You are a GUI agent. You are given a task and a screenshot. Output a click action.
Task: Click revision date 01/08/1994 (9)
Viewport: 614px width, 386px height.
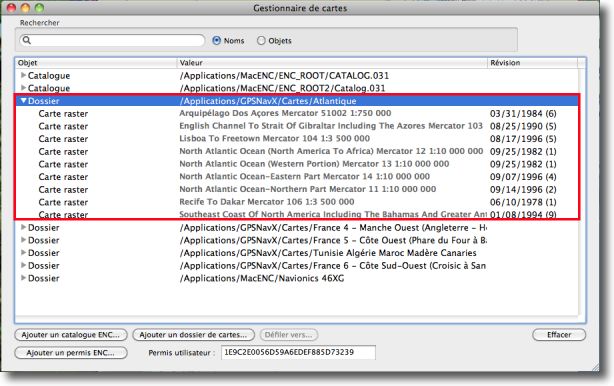point(523,215)
